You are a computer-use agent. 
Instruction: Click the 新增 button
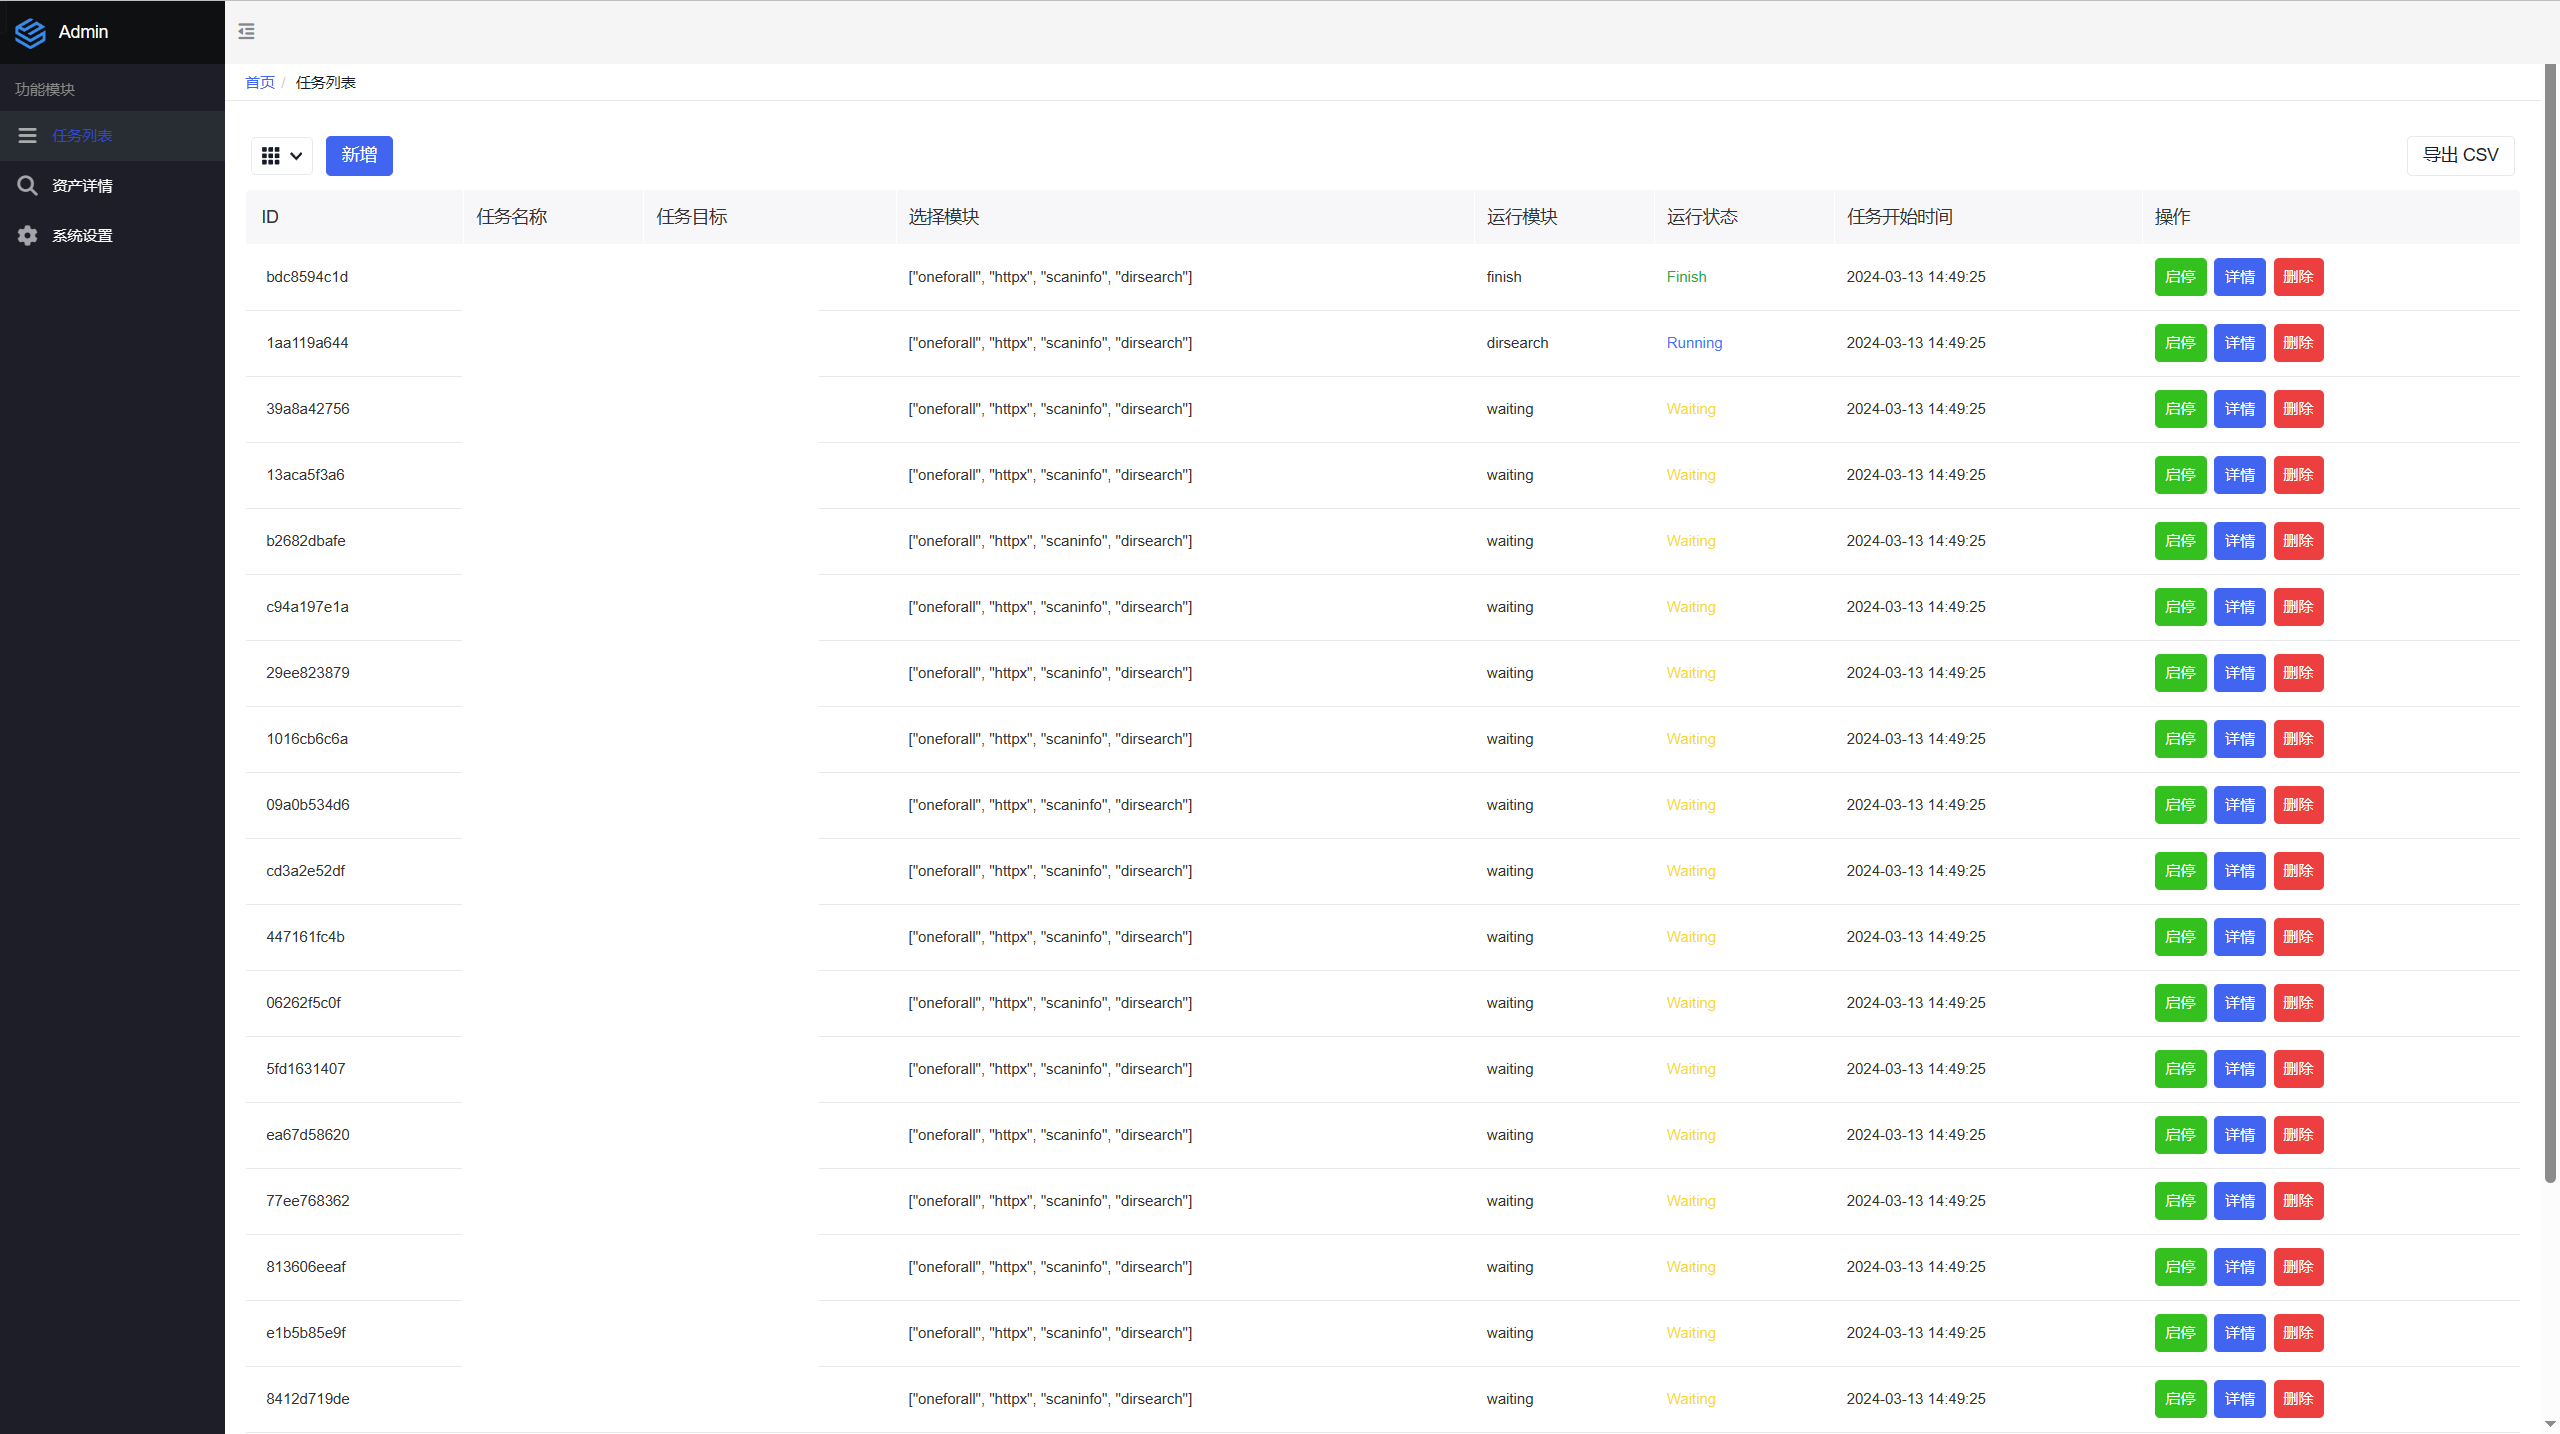pyautogui.click(x=359, y=156)
